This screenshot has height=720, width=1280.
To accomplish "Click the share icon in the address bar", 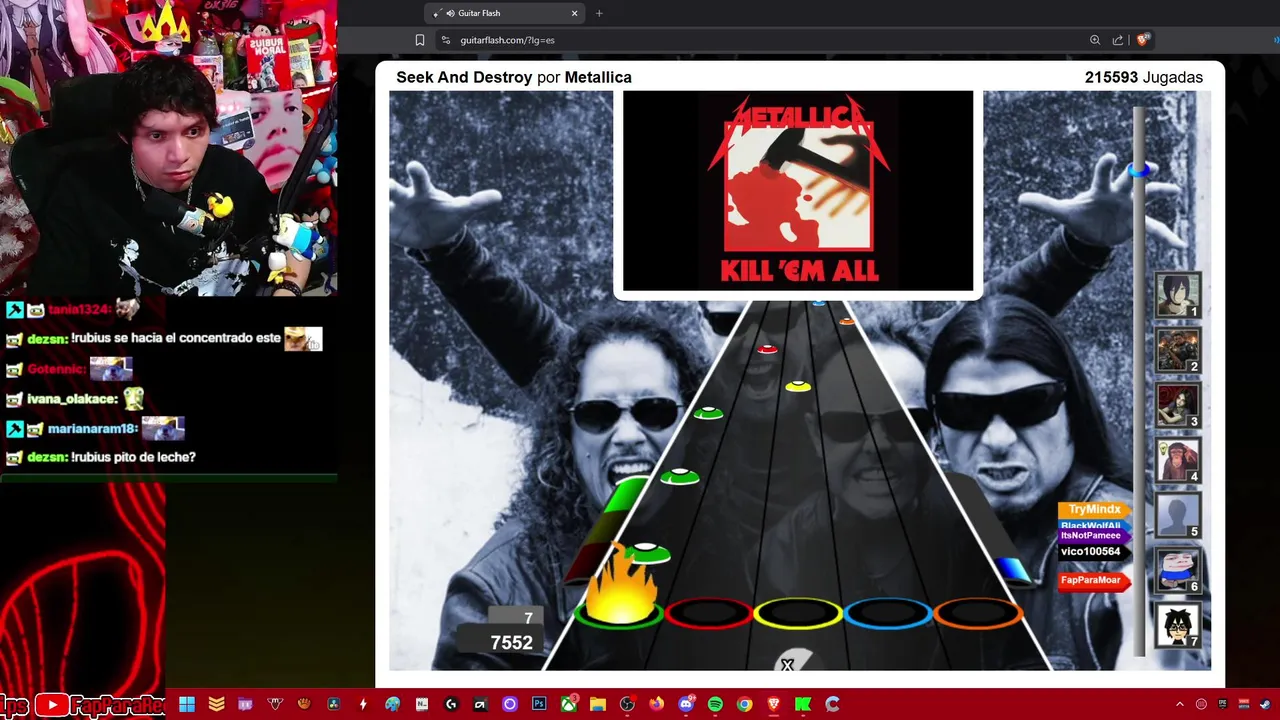I will (x=1118, y=40).
